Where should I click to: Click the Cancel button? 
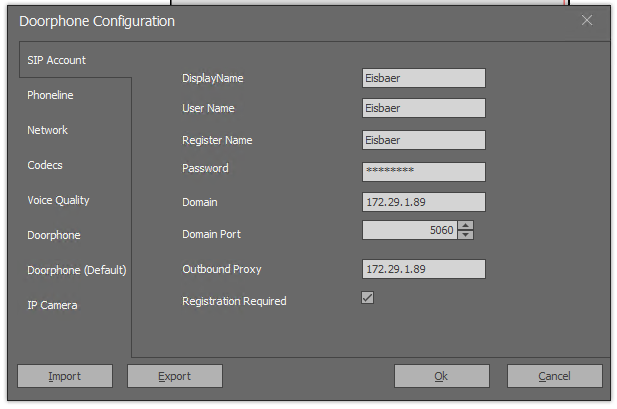pyautogui.click(x=554, y=376)
